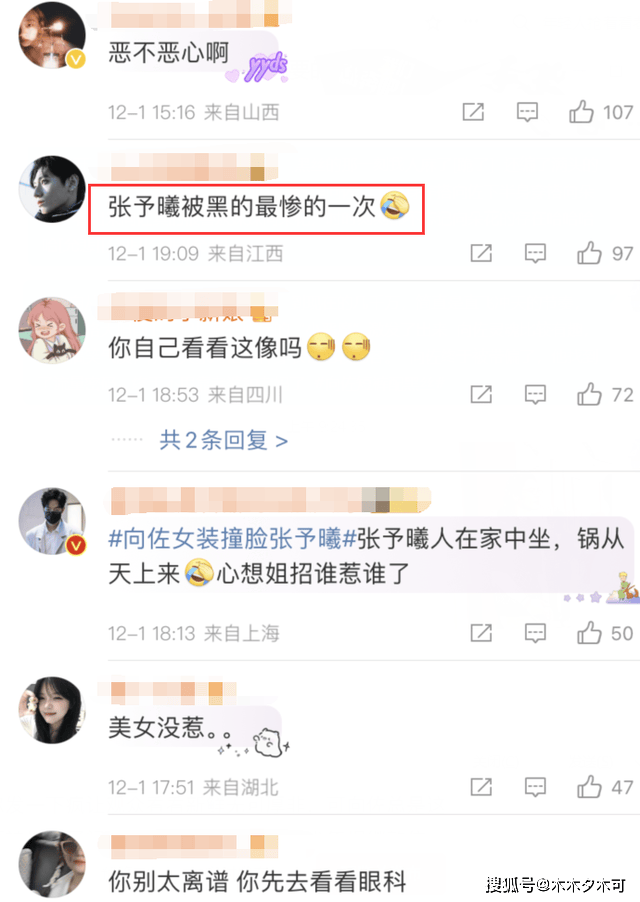Image resolution: width=640 pixels, height=902 pixels.
Task: Reply to the comment from 山西
Action: coord(527,112)
